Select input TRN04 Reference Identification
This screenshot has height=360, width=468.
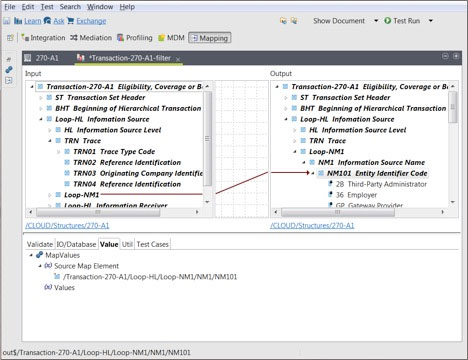click(127, 184)
